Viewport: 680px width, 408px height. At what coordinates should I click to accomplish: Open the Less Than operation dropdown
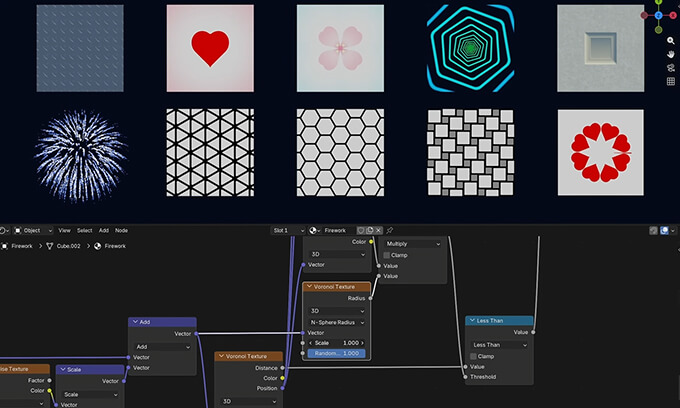click(x=498, y=345)
